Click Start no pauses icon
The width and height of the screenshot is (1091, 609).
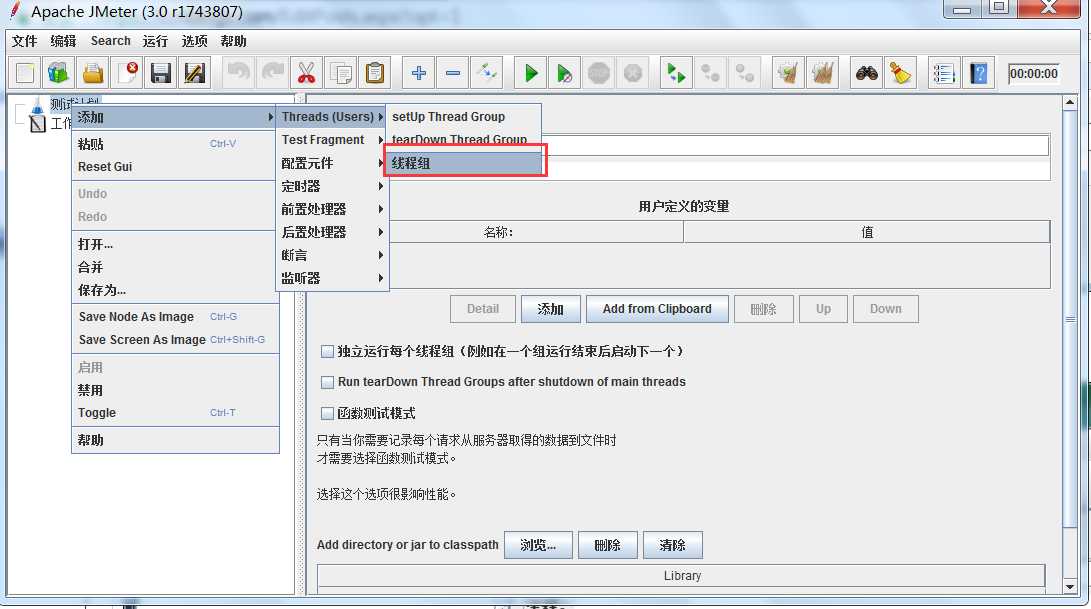[x=565, y=73]
